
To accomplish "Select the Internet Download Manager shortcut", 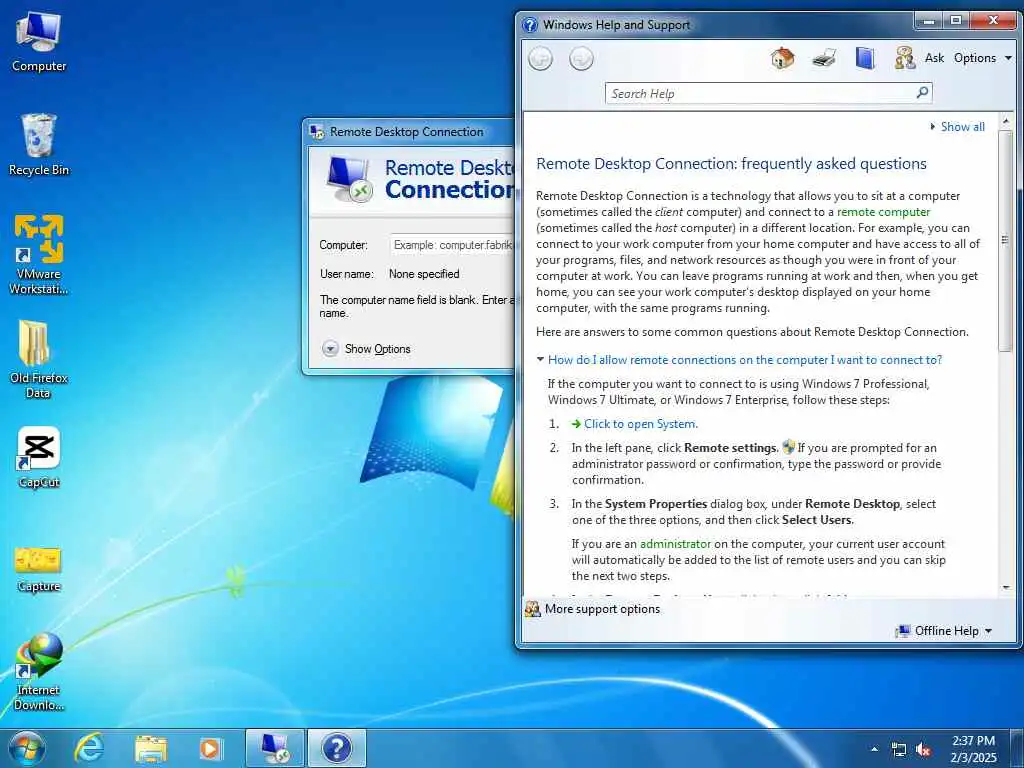I will point(39,671).
